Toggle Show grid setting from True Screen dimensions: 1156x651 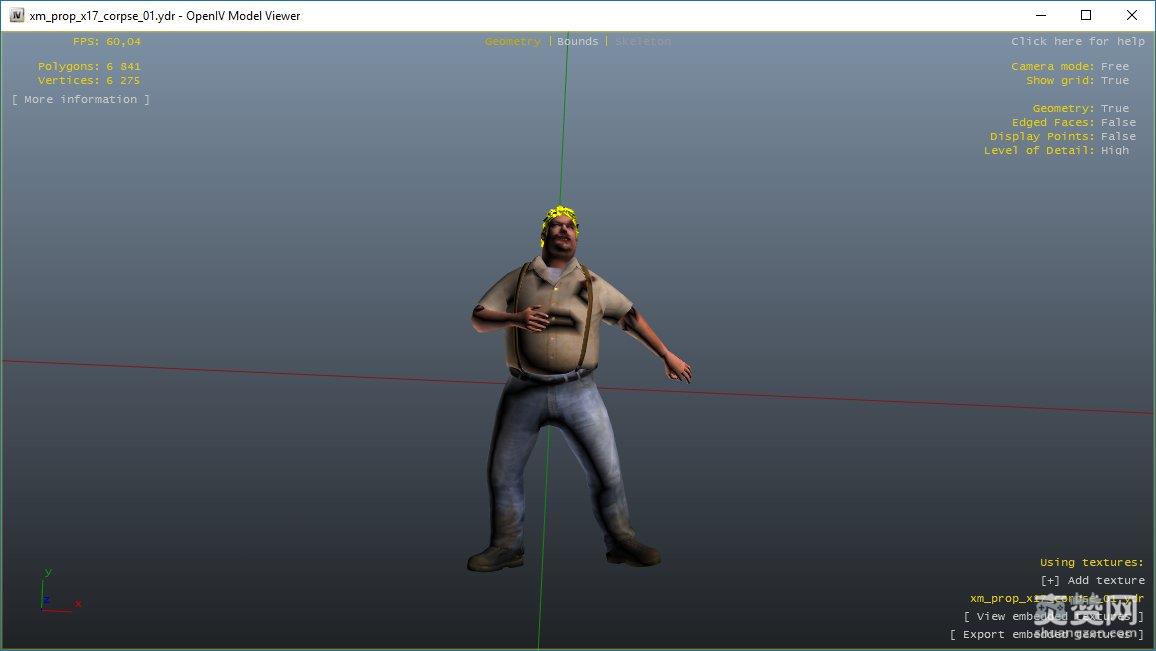pos(1114,80)
